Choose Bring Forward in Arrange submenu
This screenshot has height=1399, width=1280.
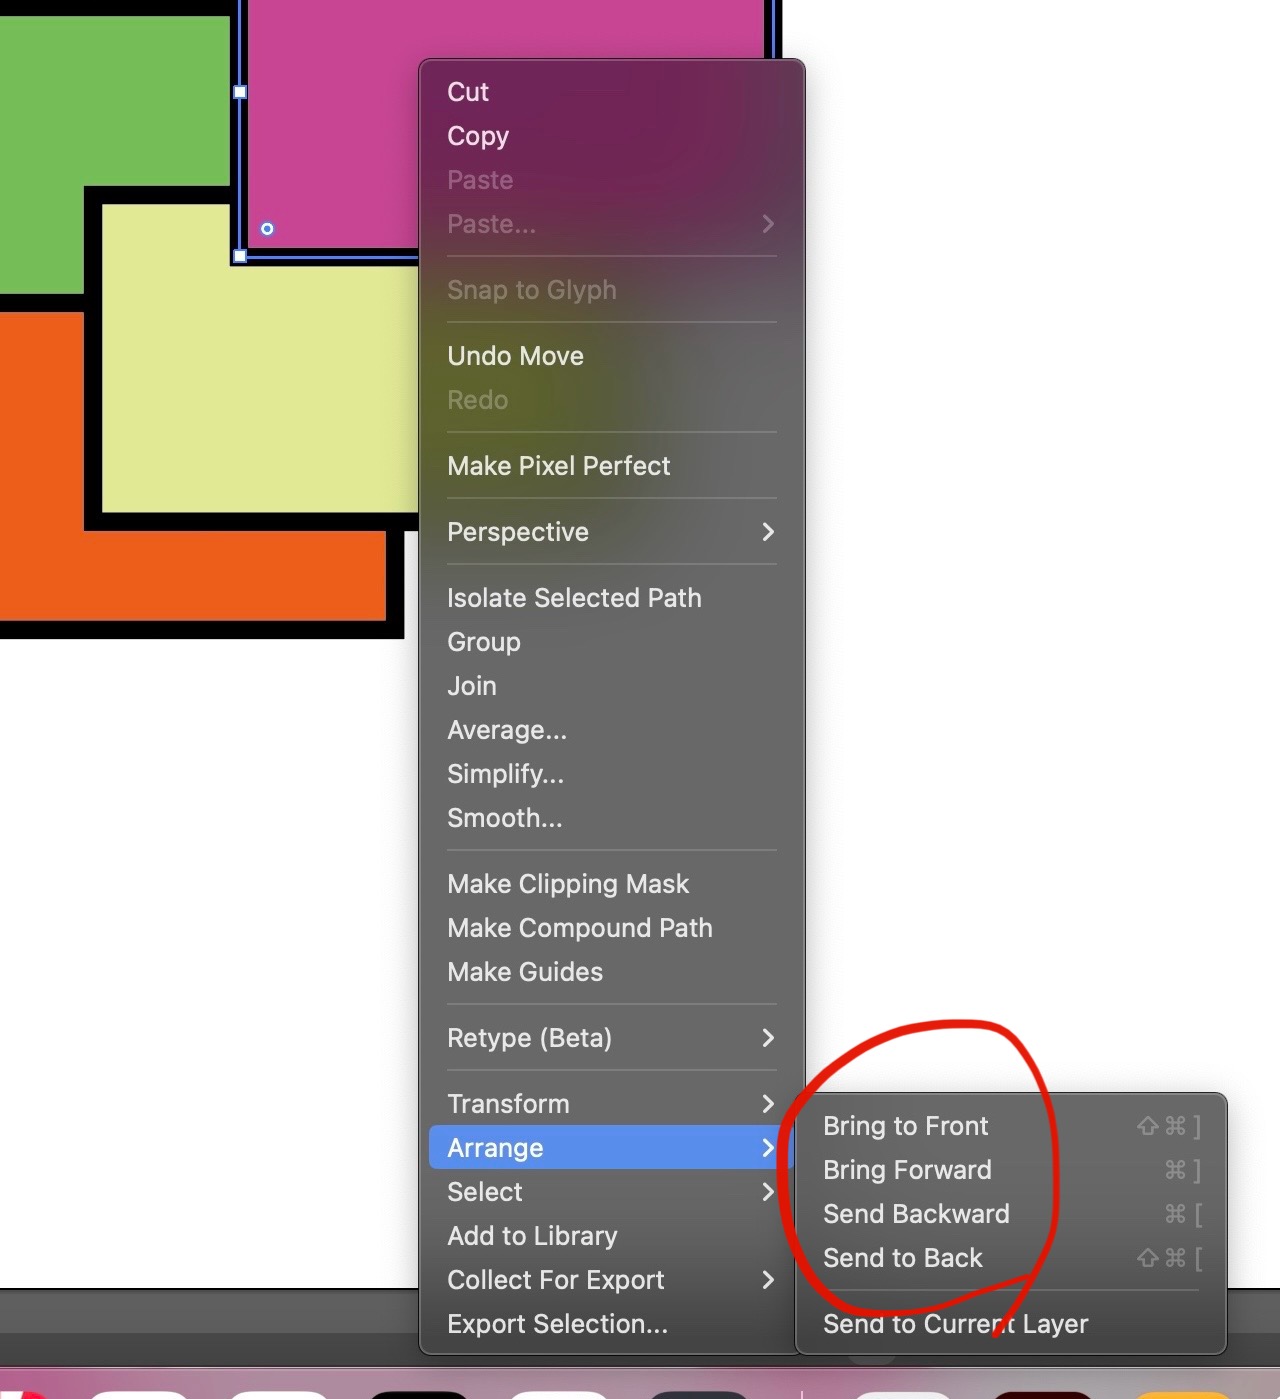[1011, 1170]
